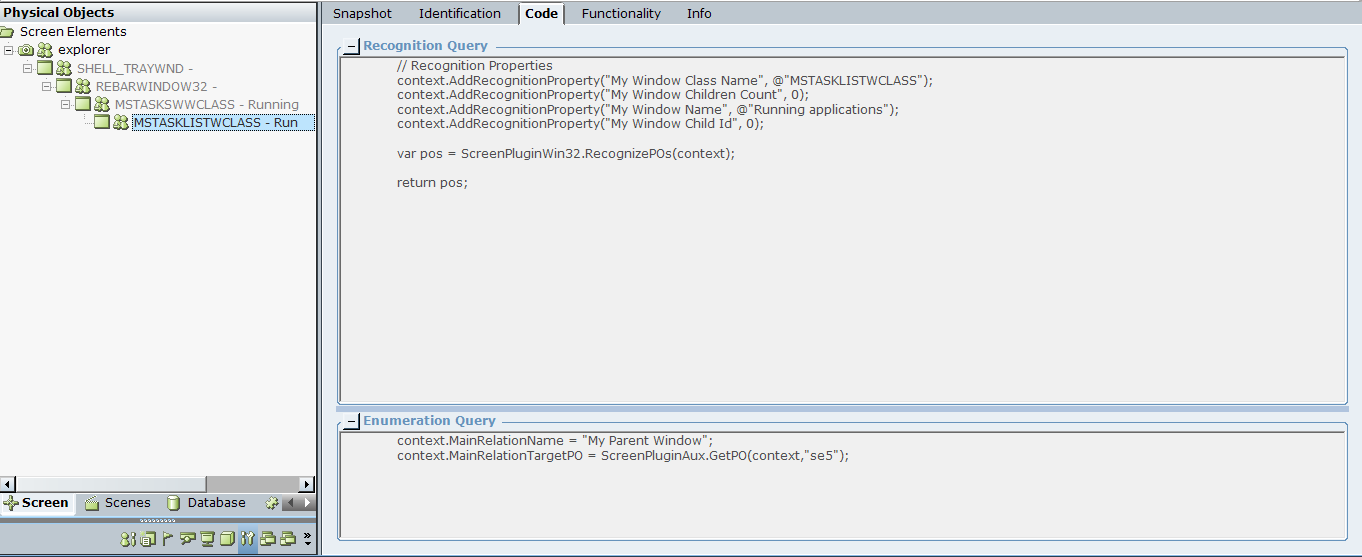Open the Database tab
Image resolution: width=1362 pixels, height=557 pixels.
(x=206, y=503)
